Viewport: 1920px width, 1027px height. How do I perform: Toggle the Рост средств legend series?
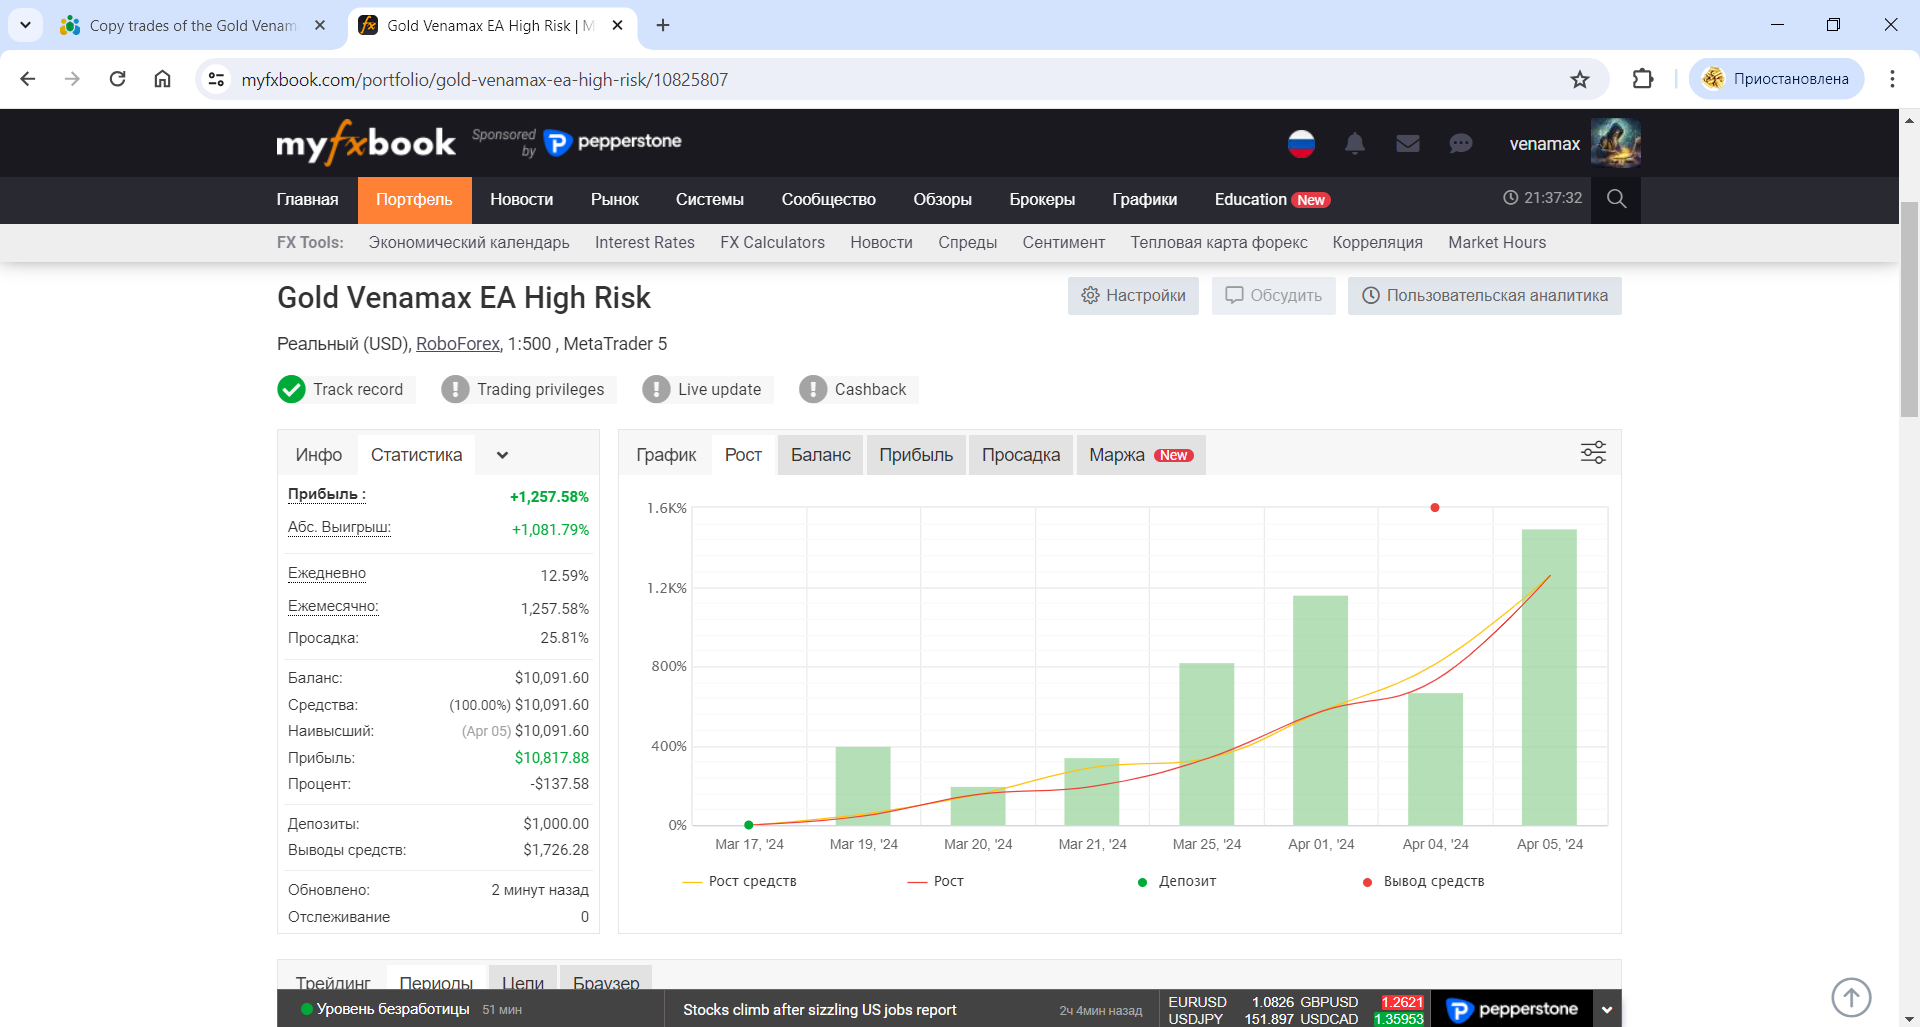740,881
